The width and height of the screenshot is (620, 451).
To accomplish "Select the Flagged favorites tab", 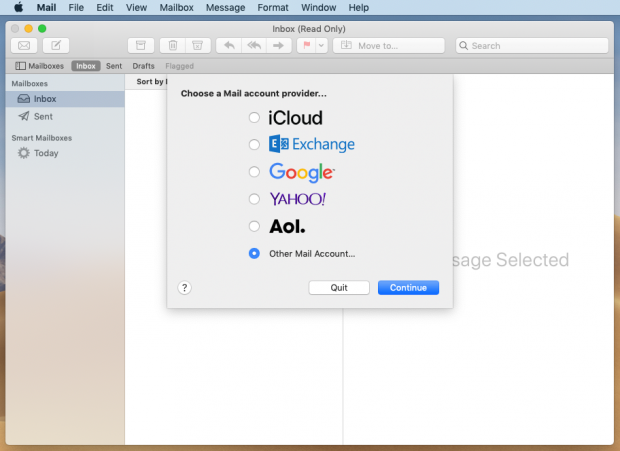I will coord(180,66).
